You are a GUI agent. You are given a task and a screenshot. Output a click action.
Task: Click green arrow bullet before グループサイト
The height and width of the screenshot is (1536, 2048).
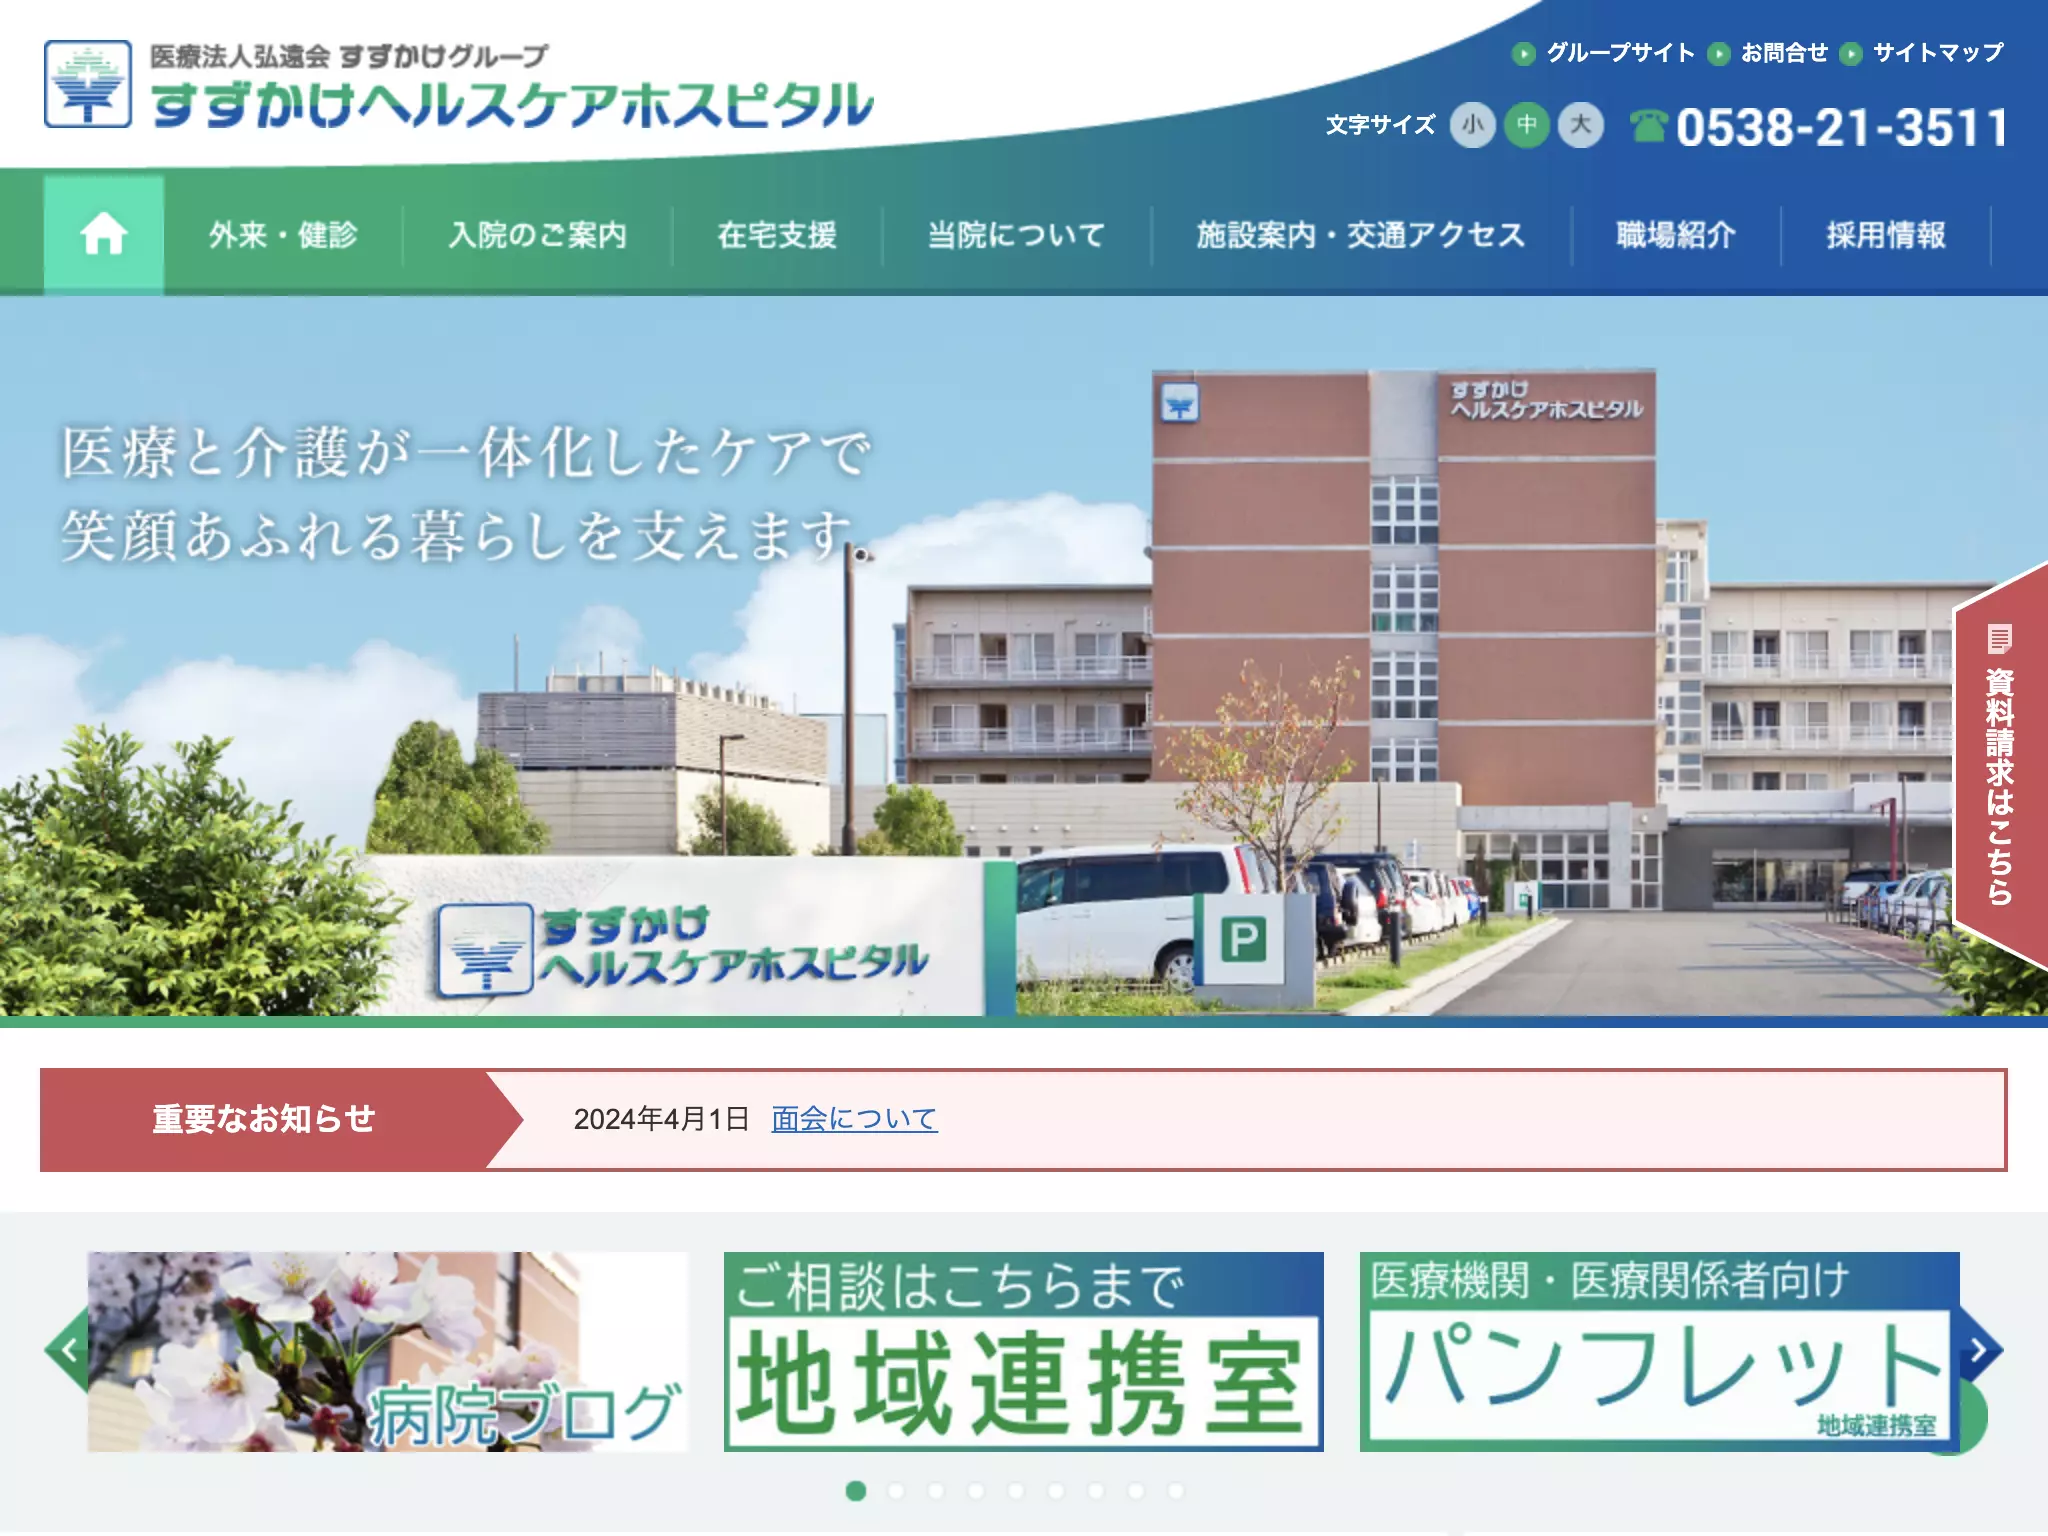[1523, 53]
